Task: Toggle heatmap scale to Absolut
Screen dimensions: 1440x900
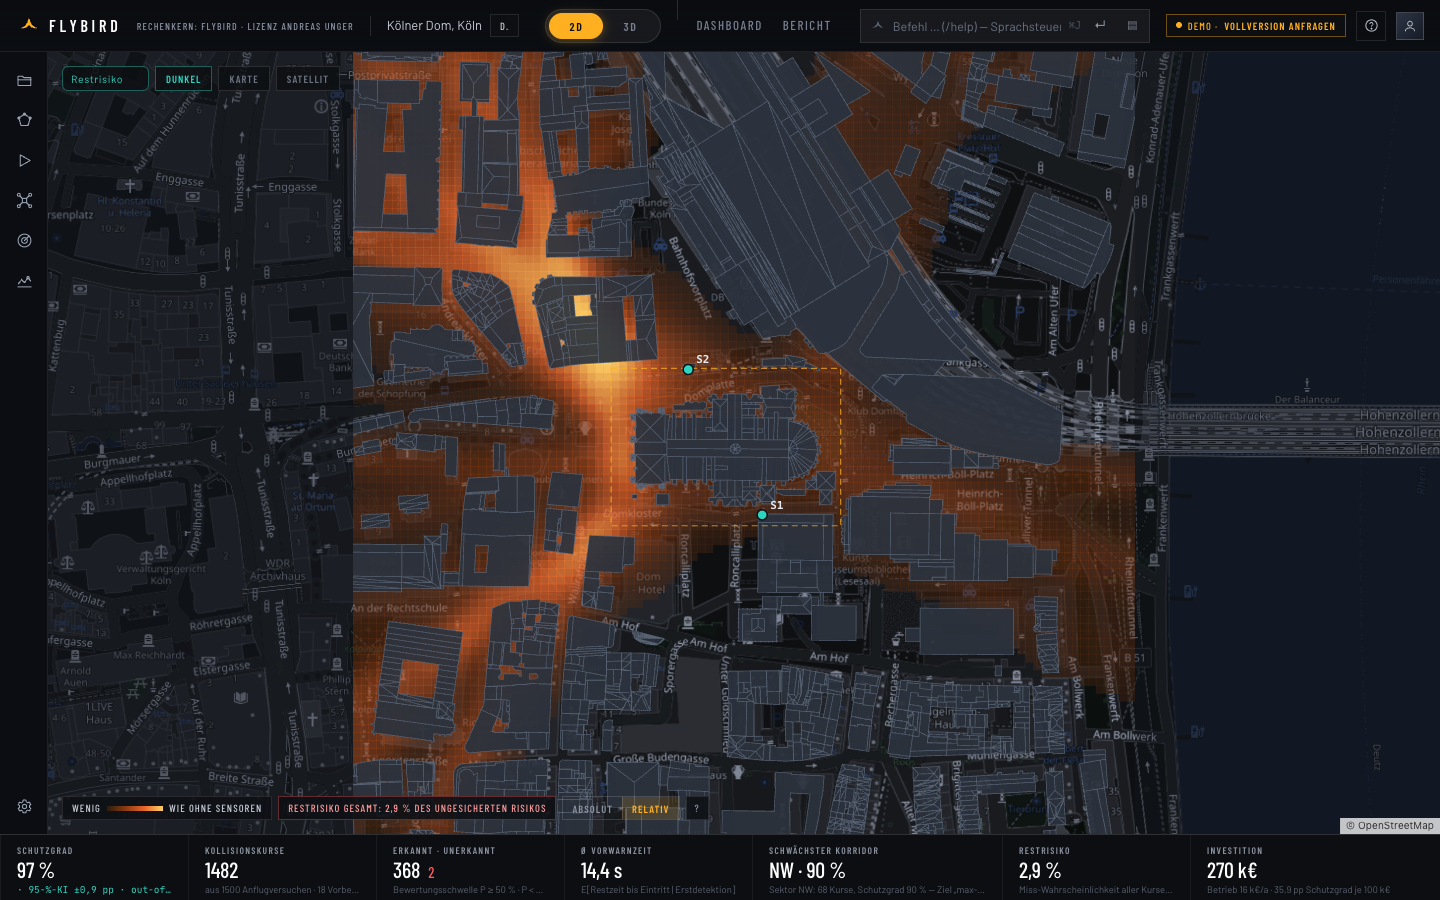Action: point(592,809)
